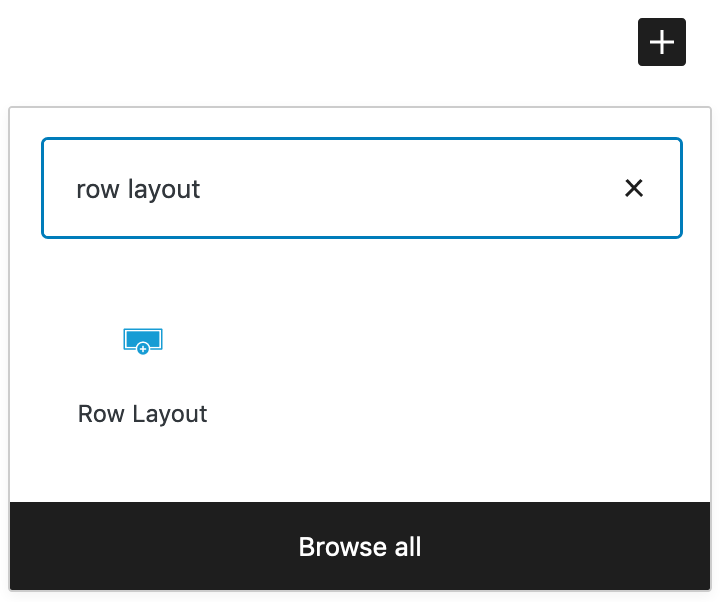This screenshot has height=602, width=720.
Task: Add the Row Layout search result
Action: point(143,370)
